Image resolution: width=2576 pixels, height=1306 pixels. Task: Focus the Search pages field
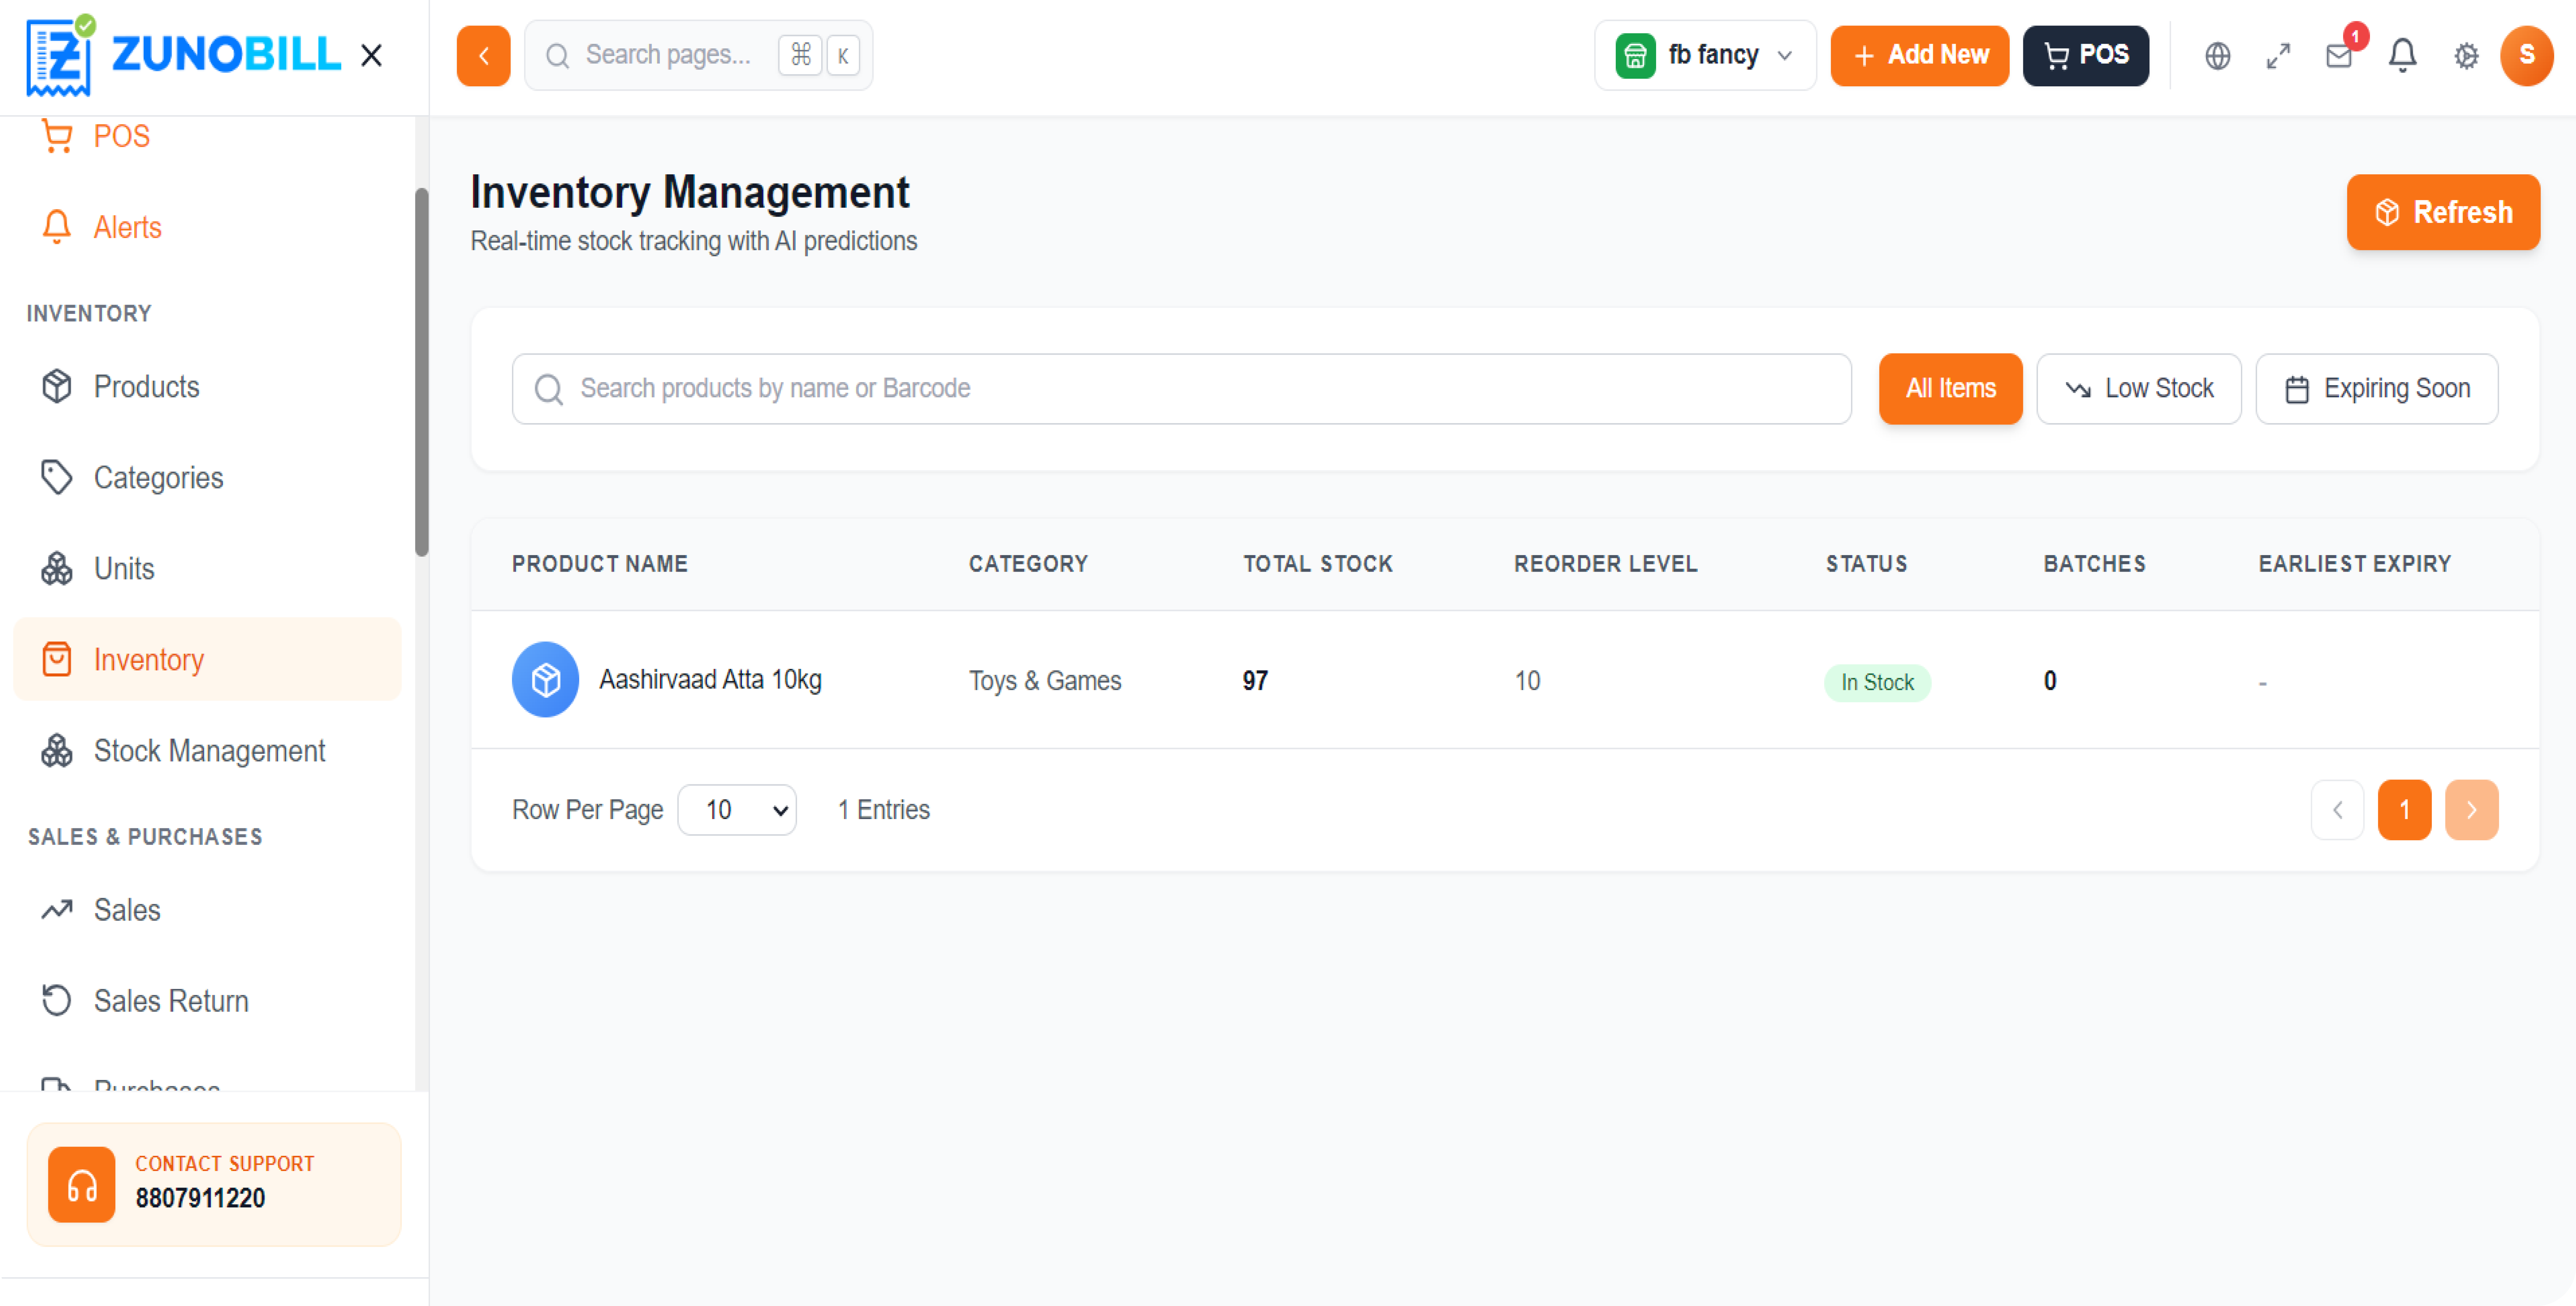point(698,55)
